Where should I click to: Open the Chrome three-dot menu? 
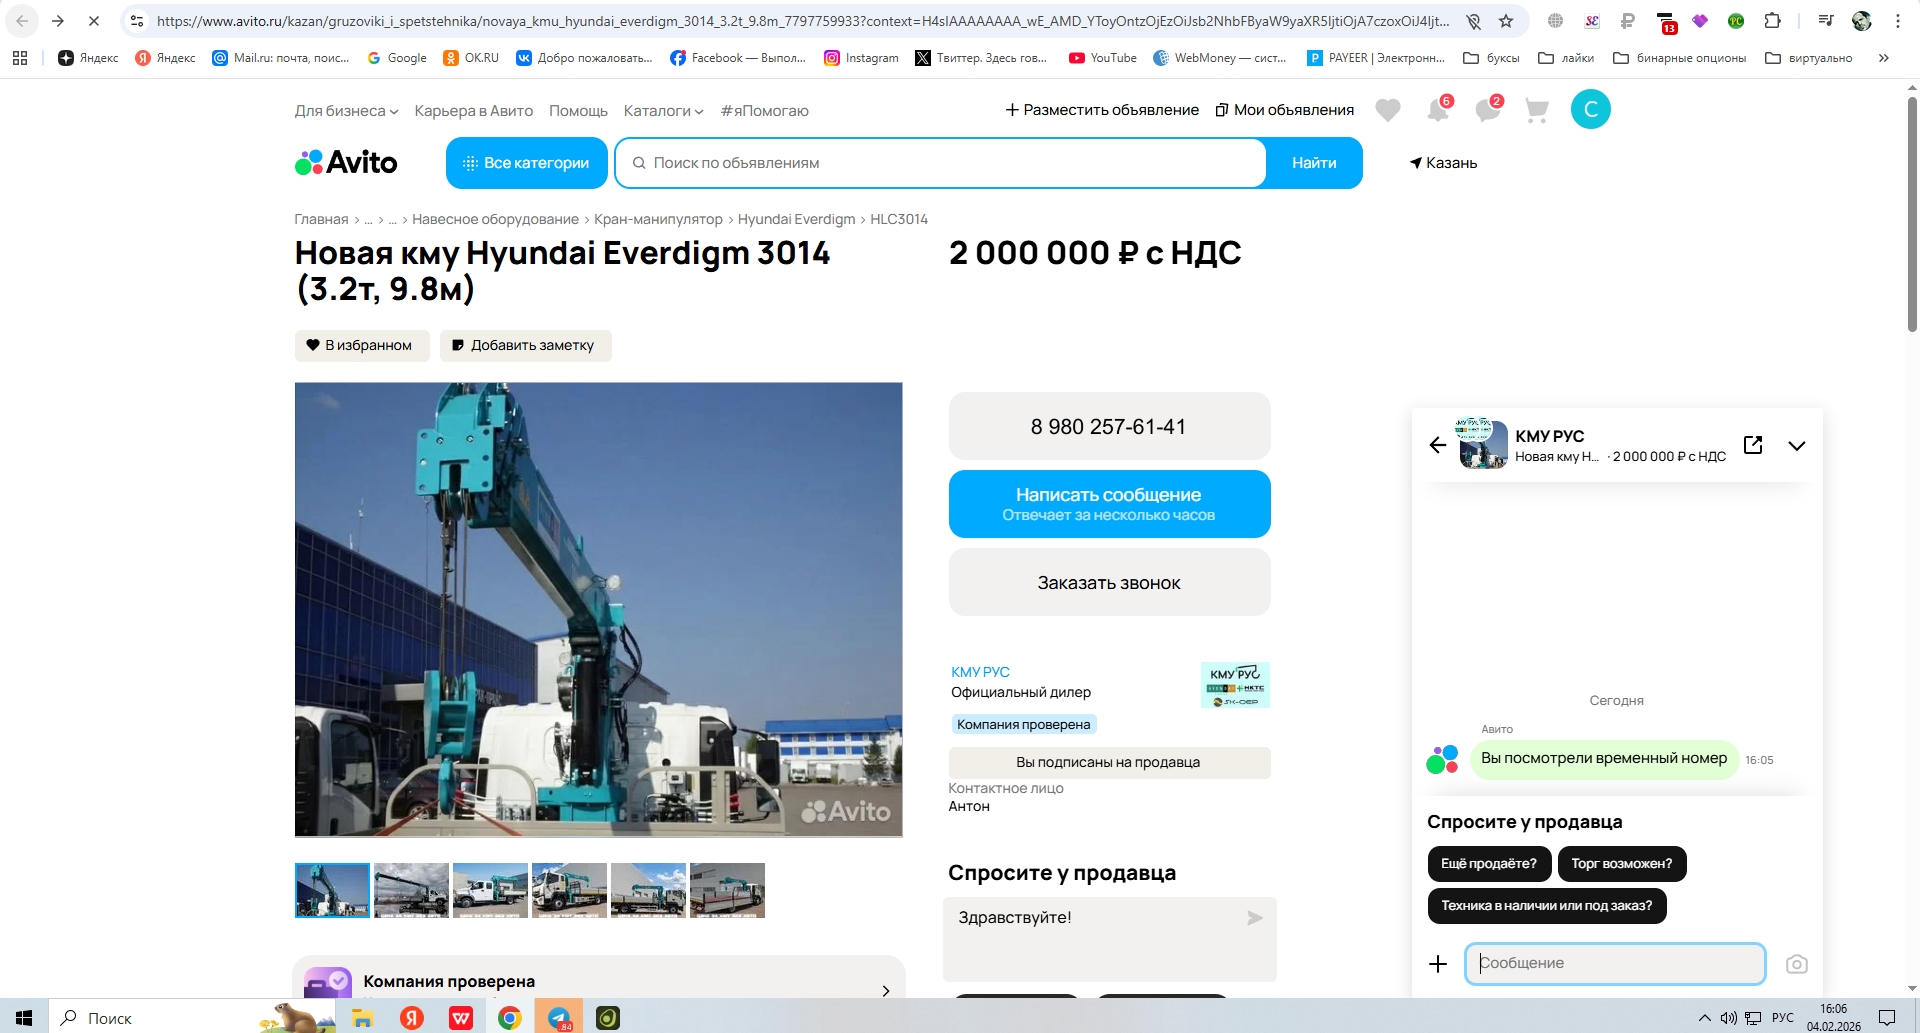[x=1898, y=20]
